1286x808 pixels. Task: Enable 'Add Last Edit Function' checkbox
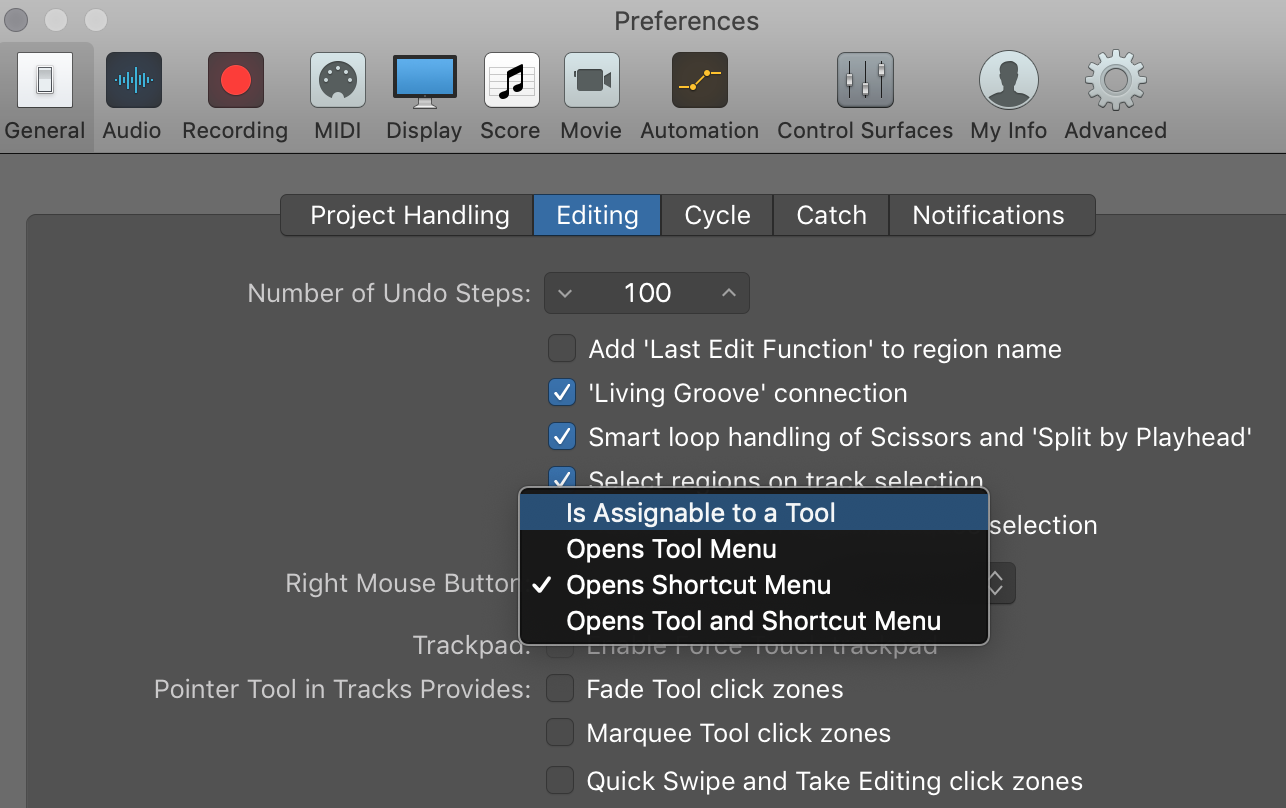[562, 349]
